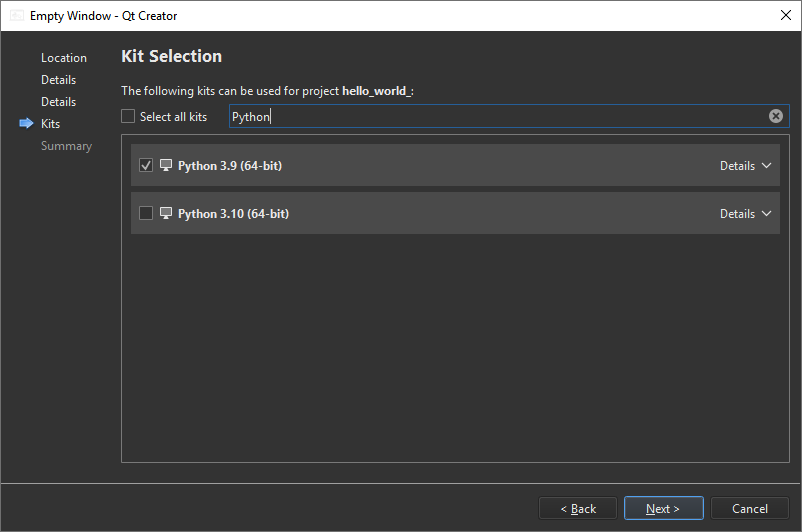Expand Details for Python 3.10 kit
This screenshot has height=532, width=802.
[745, 214]
